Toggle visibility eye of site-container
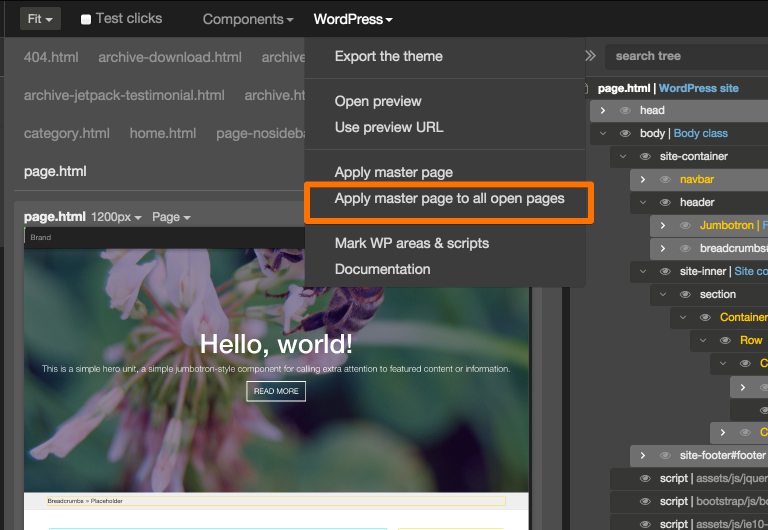 coord(645,156)
